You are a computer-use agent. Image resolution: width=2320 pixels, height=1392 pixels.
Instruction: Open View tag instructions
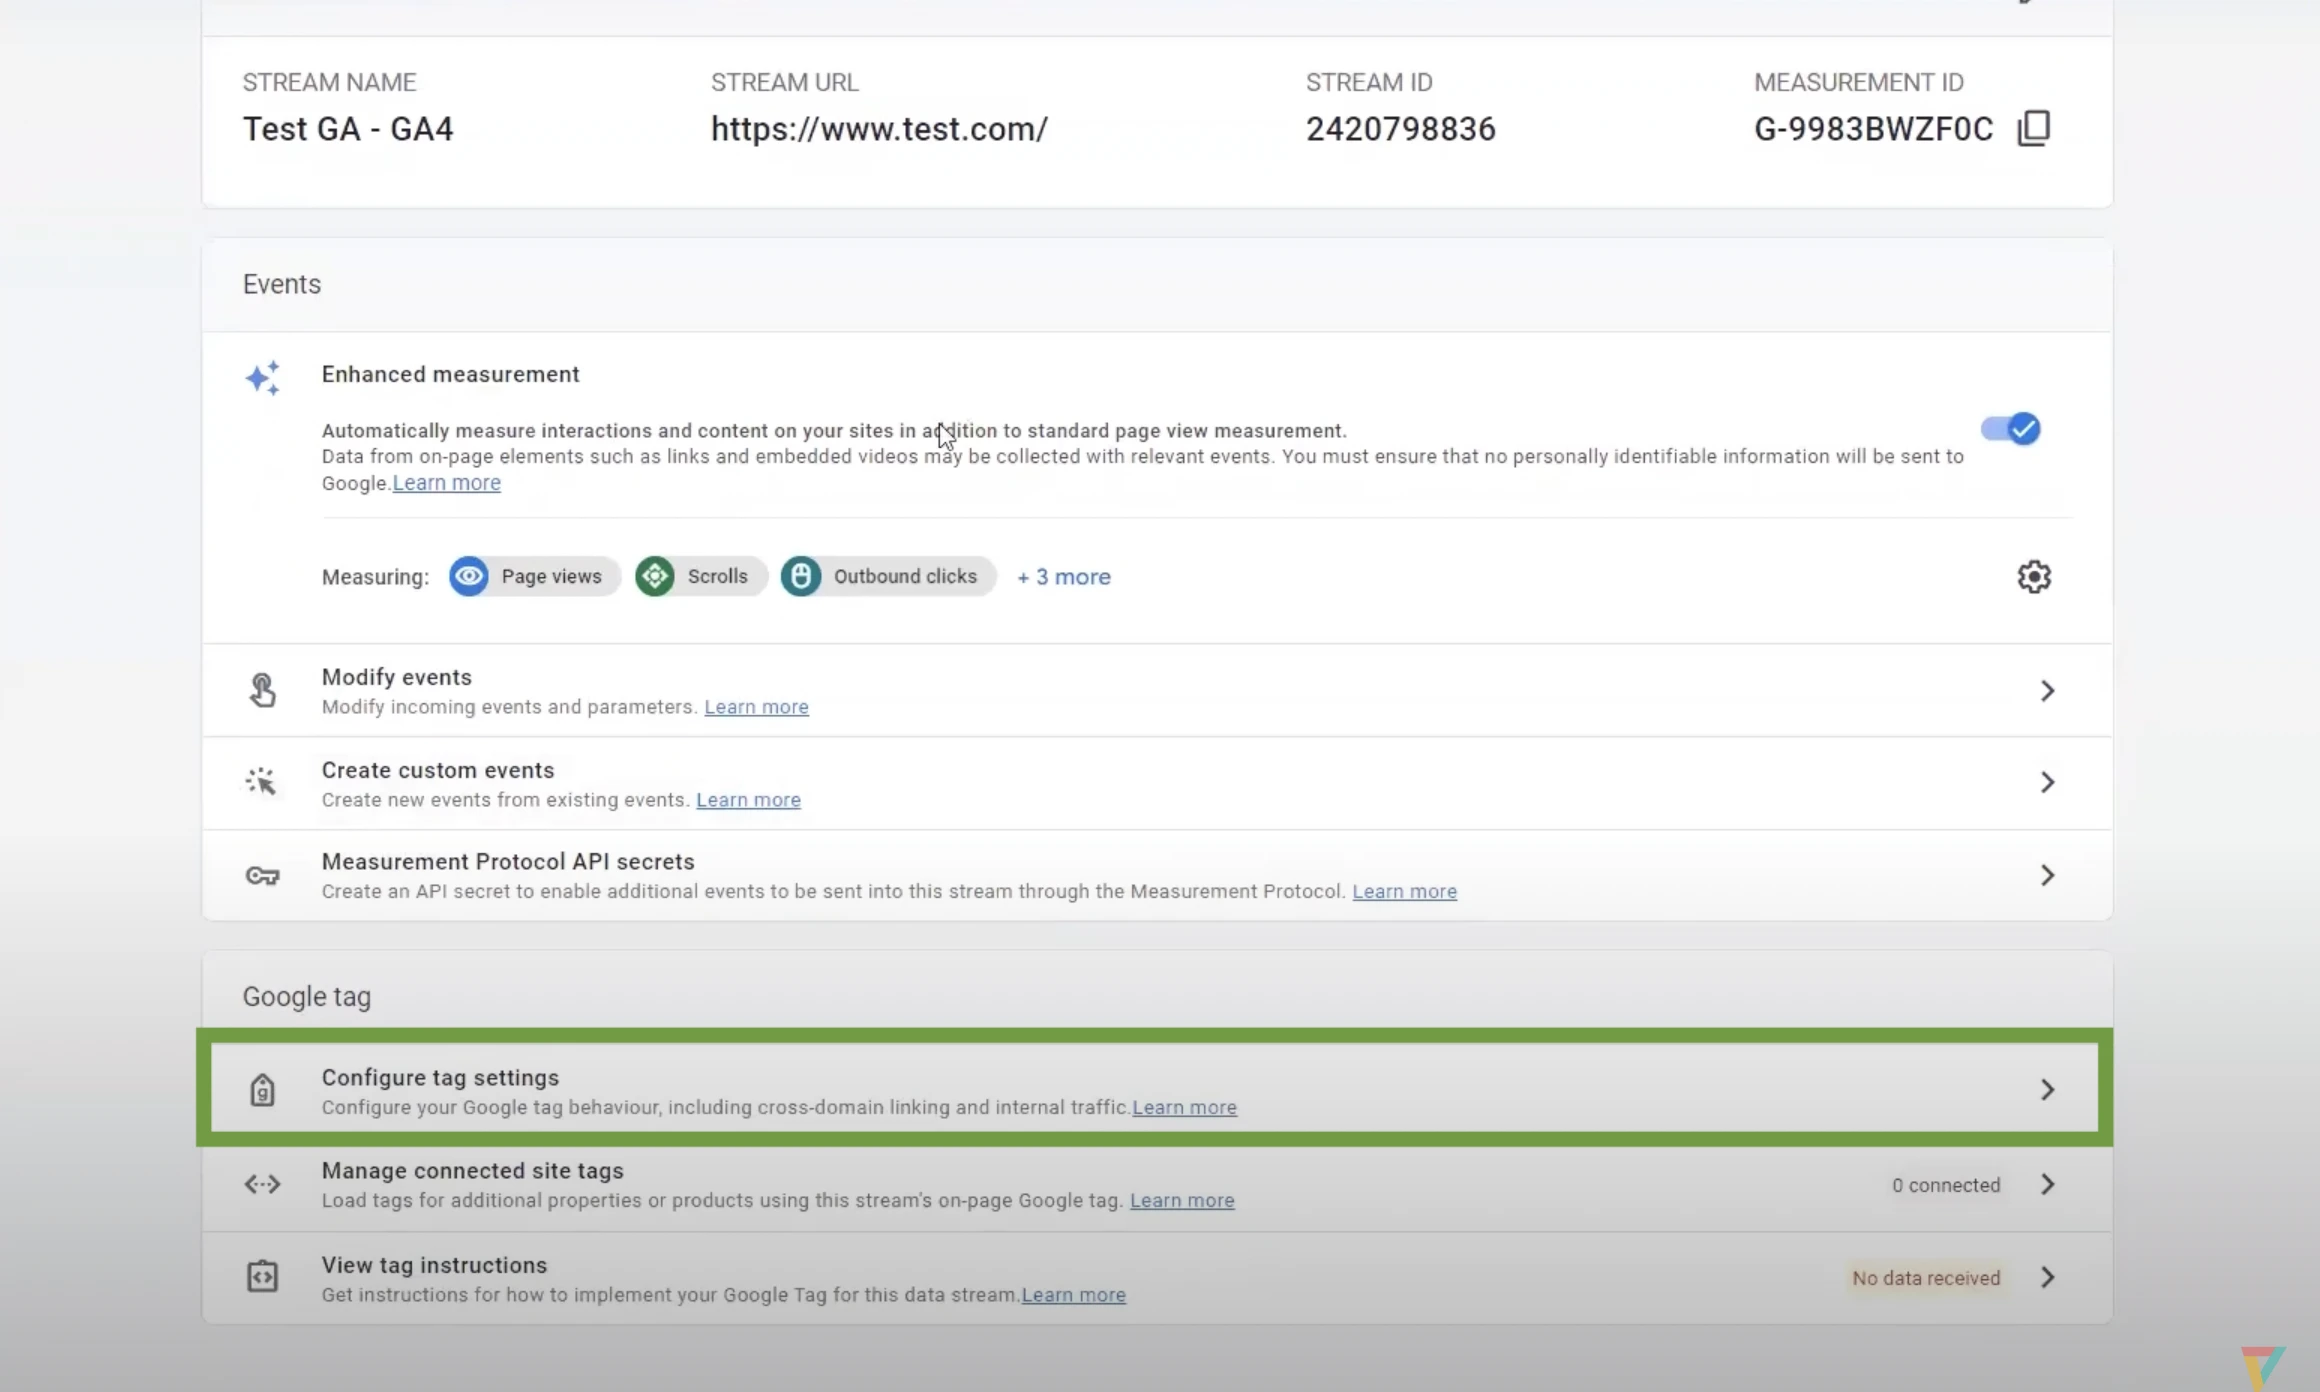click(x=1157, y=1278)
